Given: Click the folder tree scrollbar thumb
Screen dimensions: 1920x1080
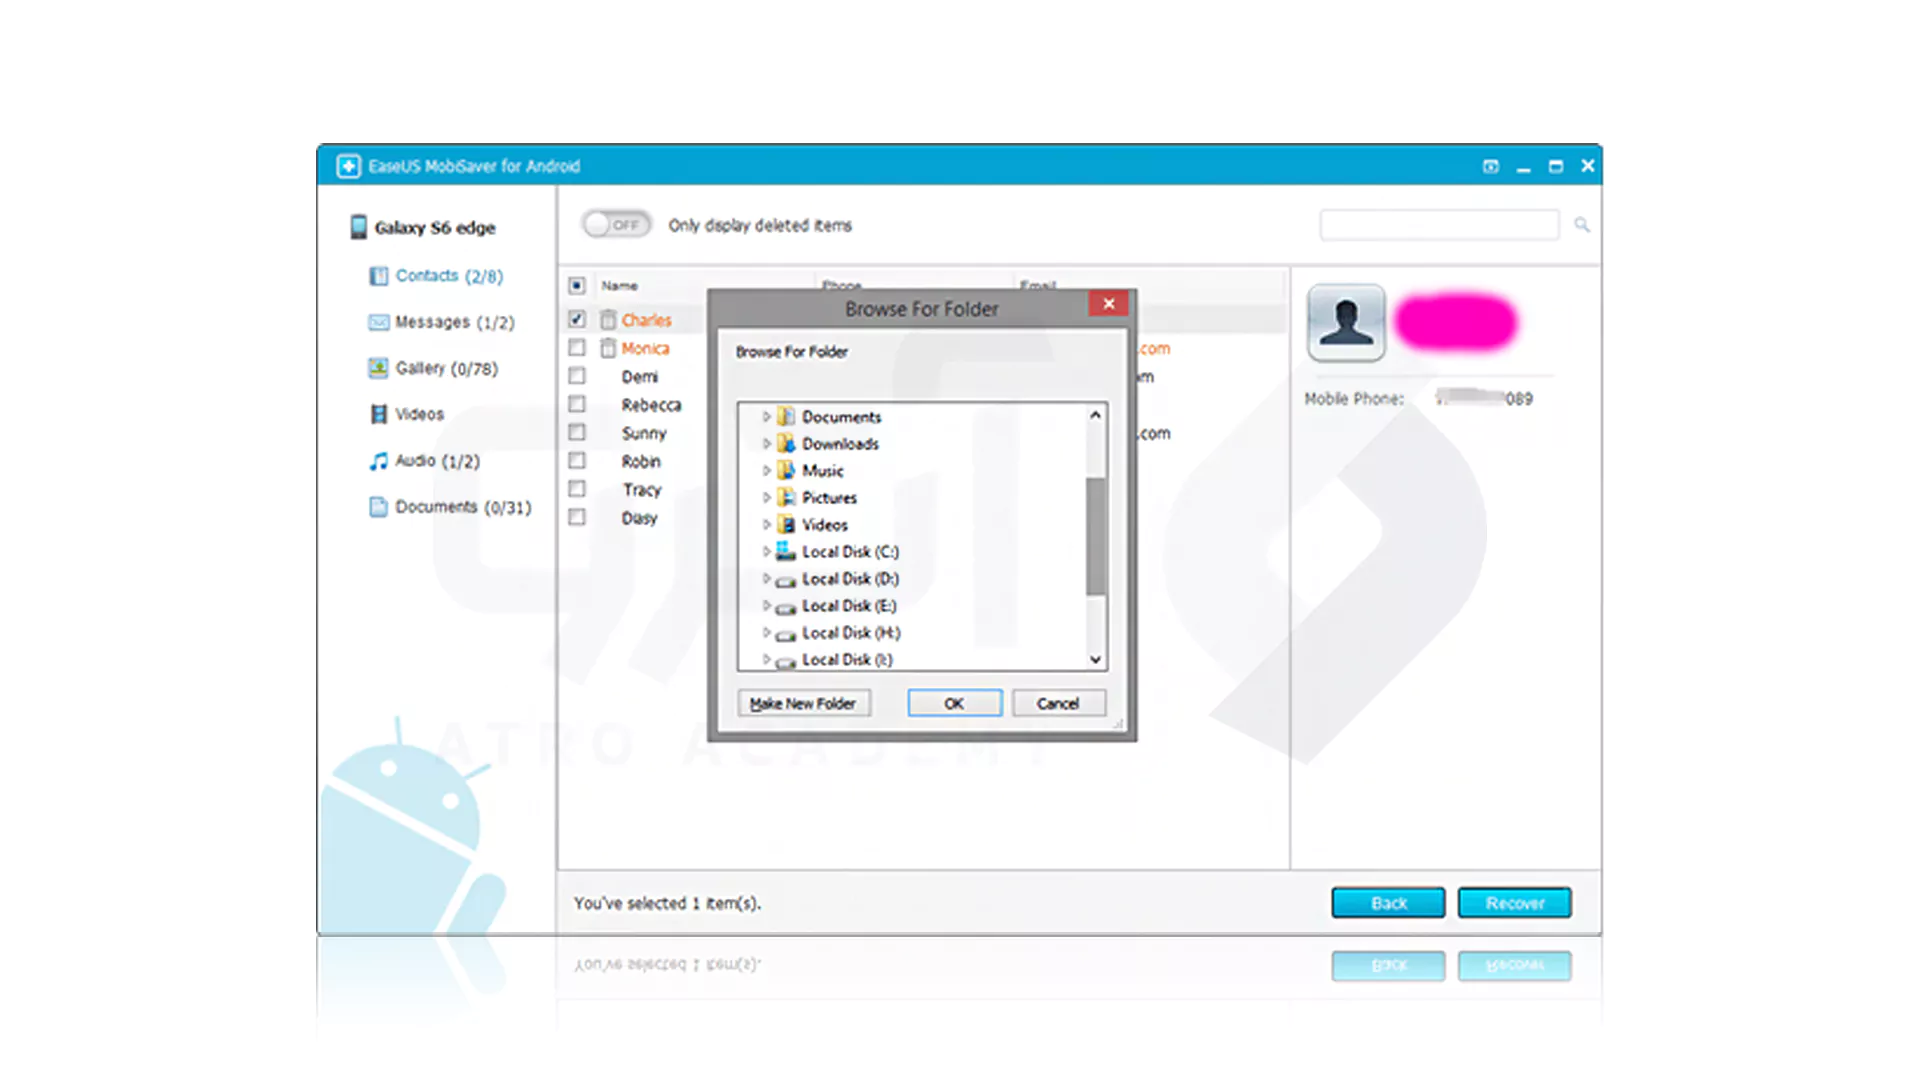Looking at the screenshot, I should click(x=1096, y=536).
